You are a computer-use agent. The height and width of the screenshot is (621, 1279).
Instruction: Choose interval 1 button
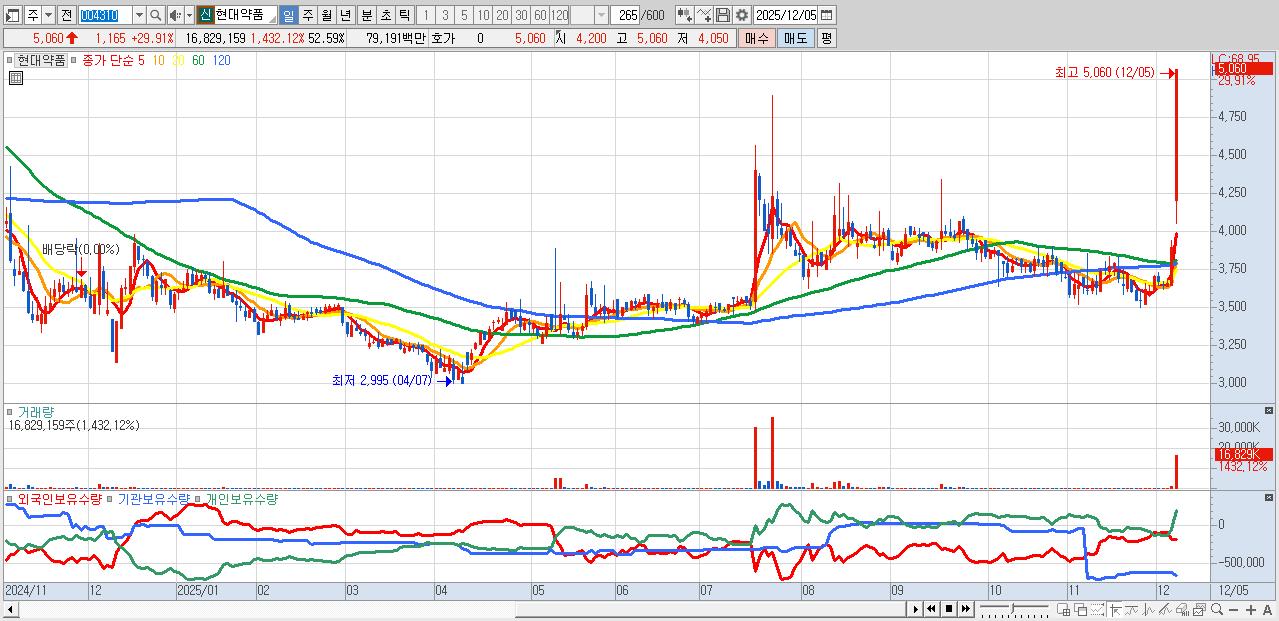point(425,15)
